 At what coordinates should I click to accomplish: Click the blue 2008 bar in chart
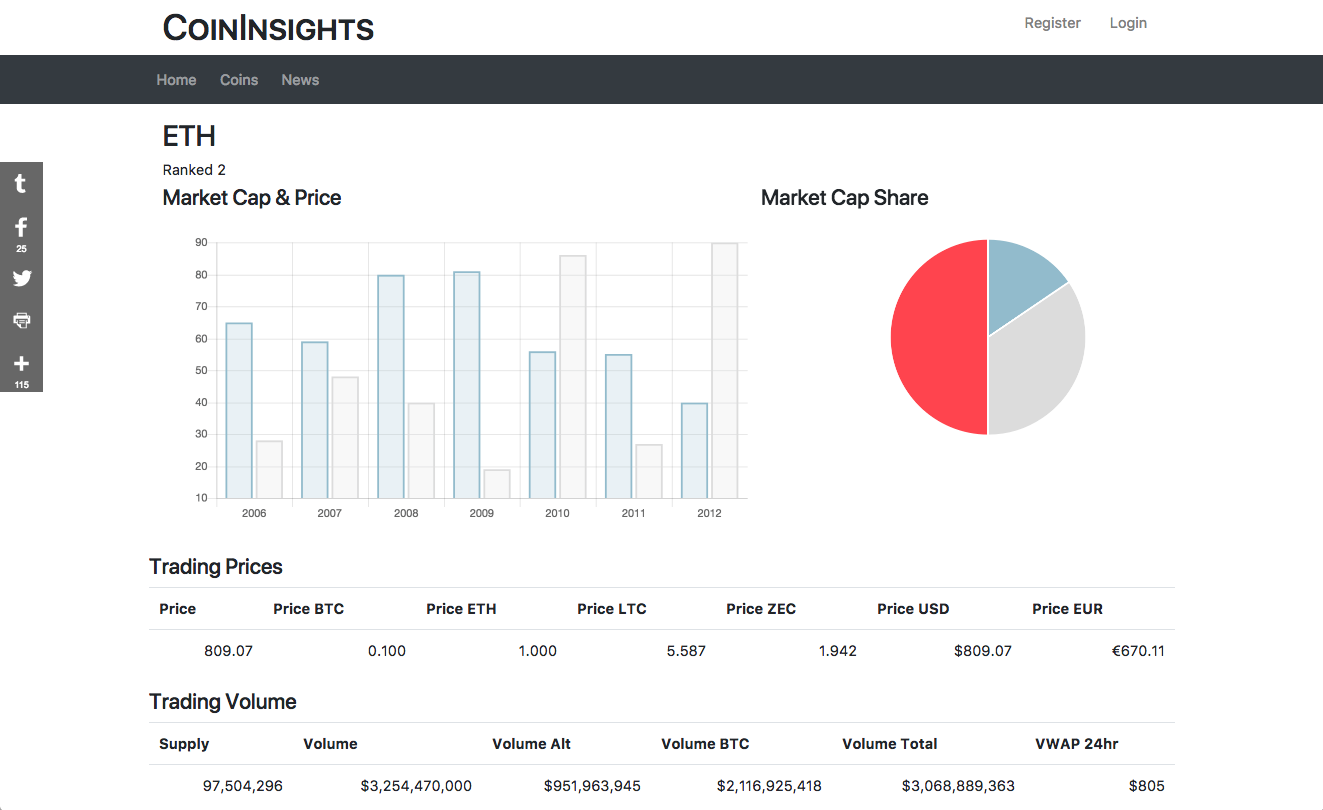391,386
